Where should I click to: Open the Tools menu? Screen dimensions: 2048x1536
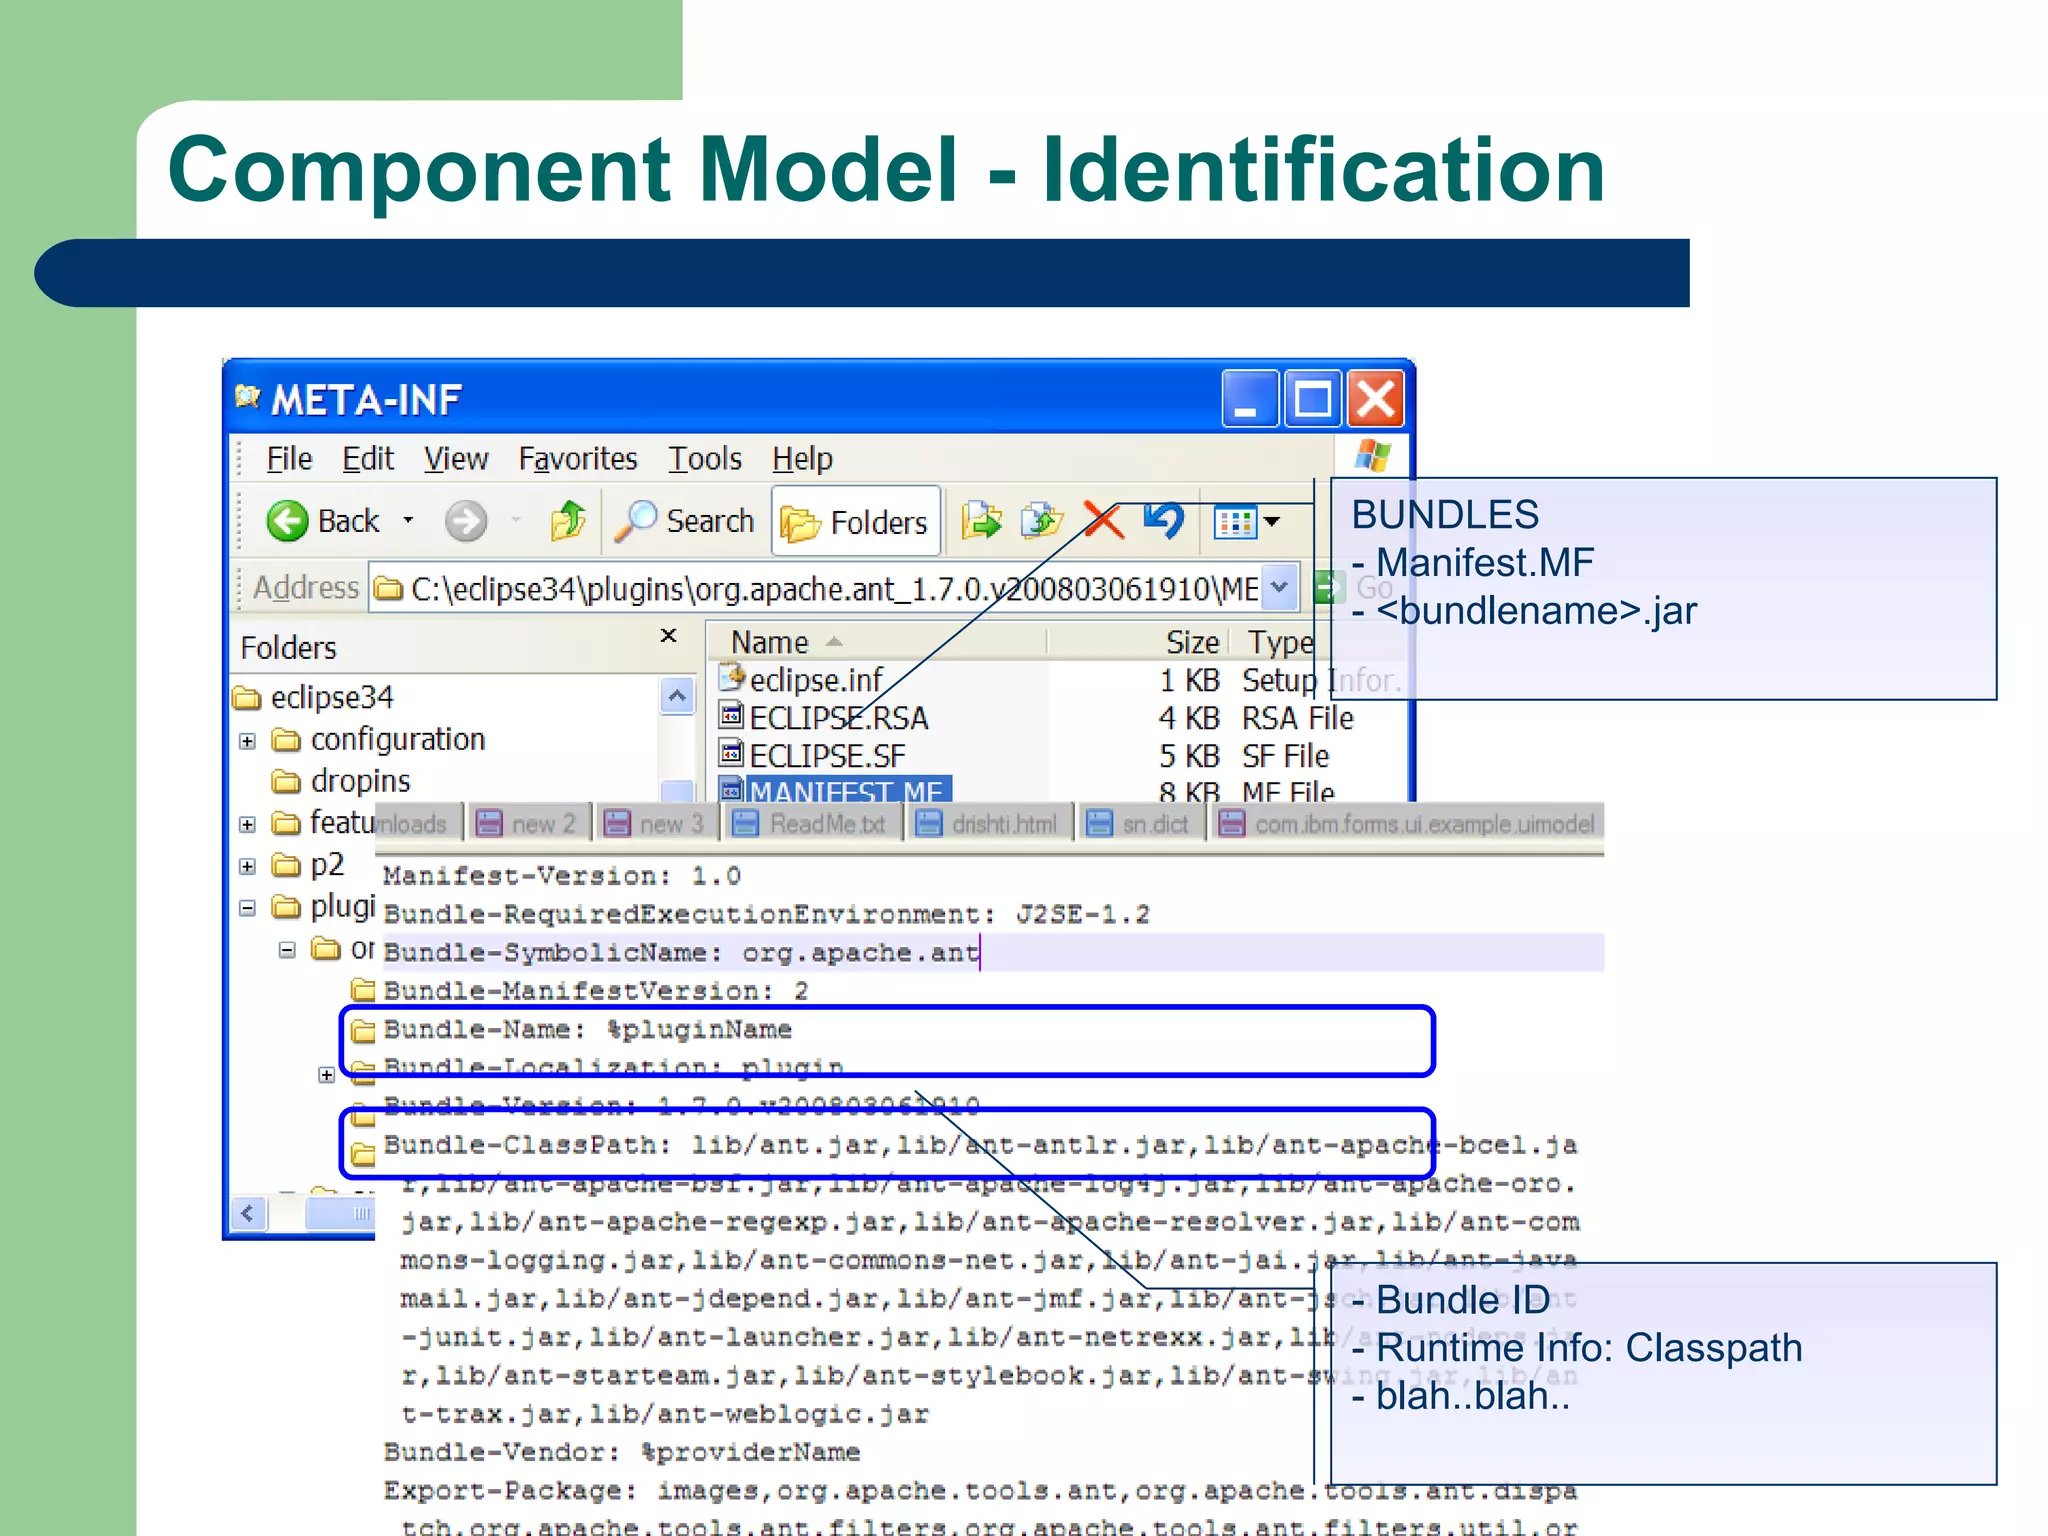click(x=704, y=459)
